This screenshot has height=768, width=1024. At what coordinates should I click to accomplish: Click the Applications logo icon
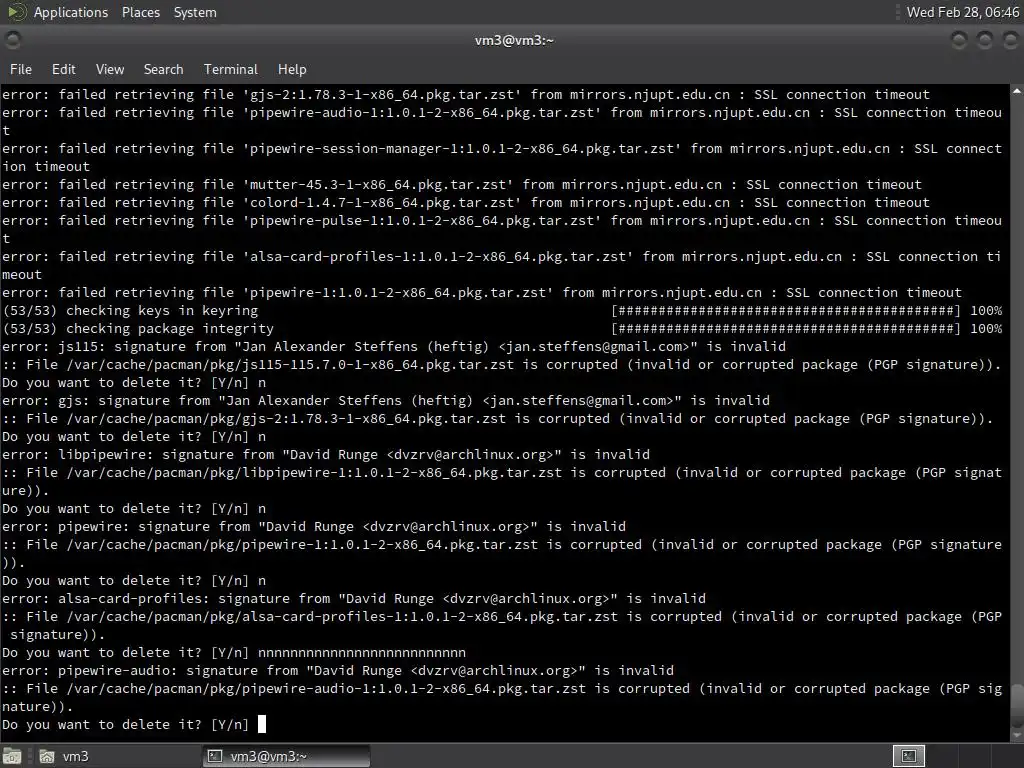point(16,12)
